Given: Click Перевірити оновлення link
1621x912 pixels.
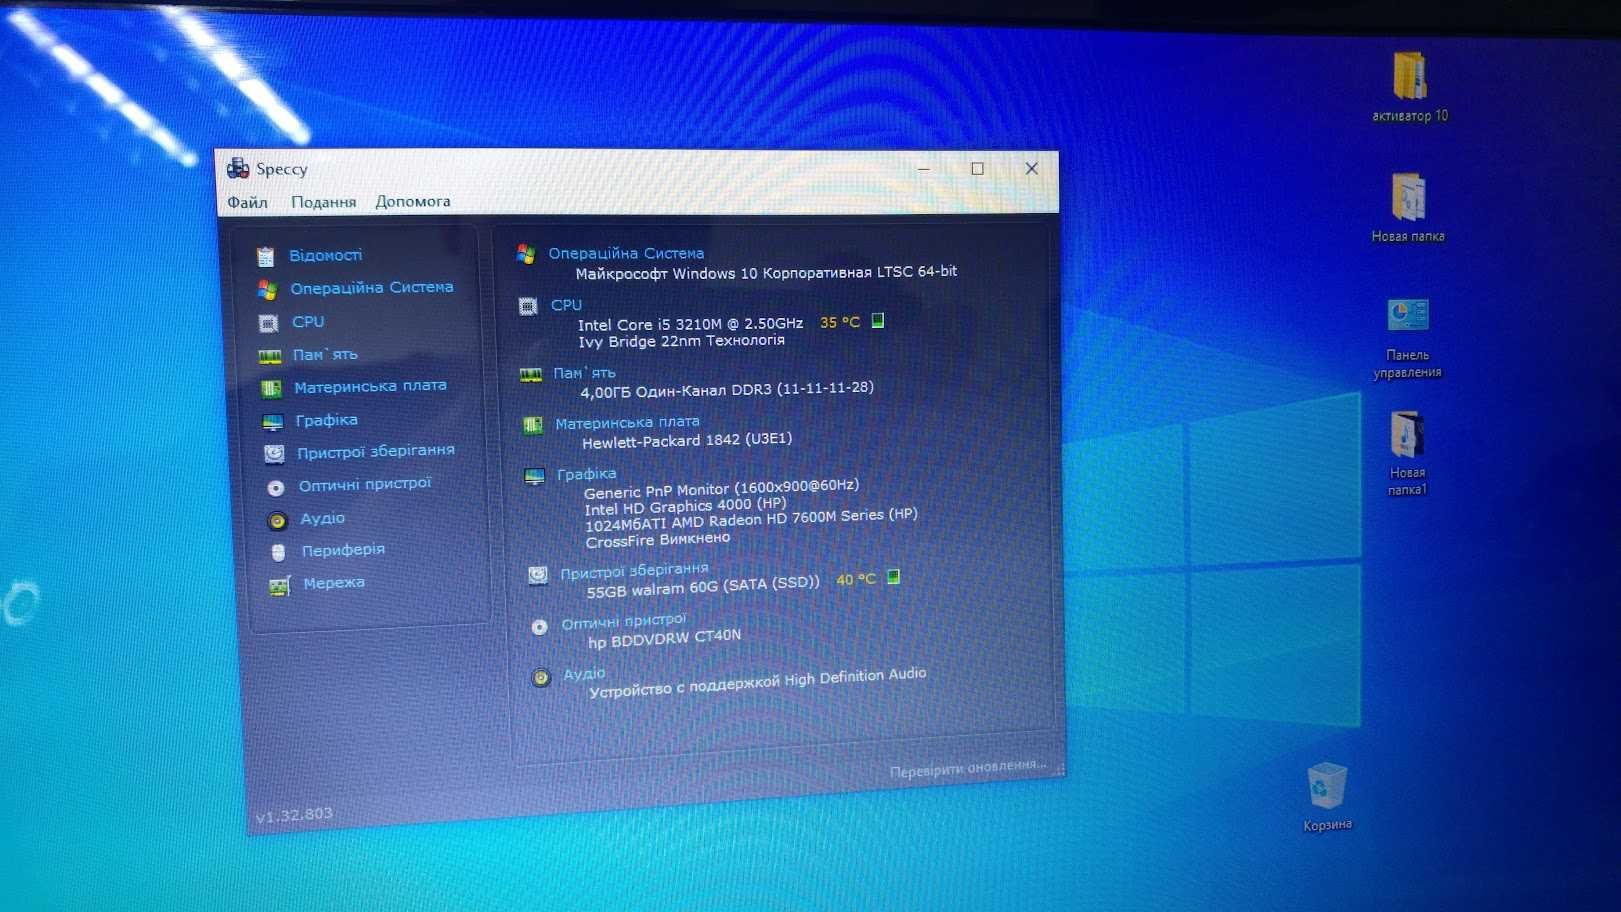Looking at the screenshot, I should (968, 768).
